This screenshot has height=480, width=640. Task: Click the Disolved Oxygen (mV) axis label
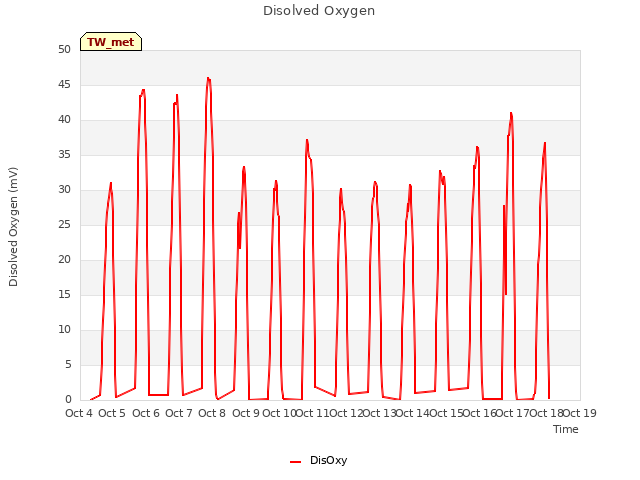pos(13,227)
